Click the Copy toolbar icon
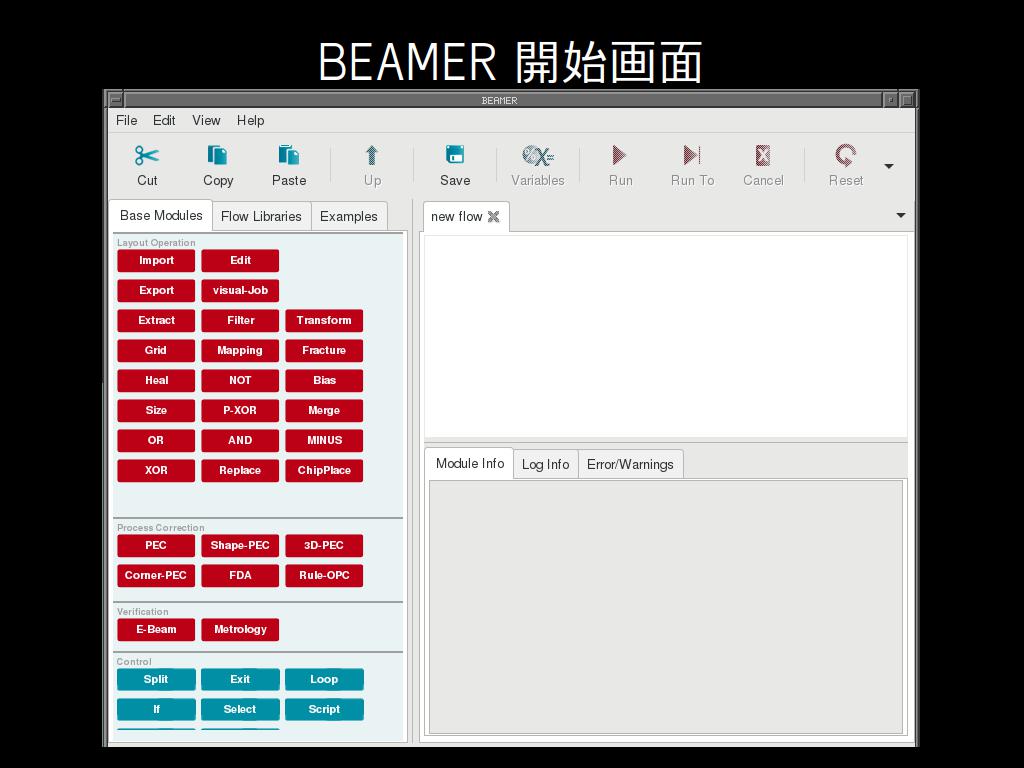Viewport: 1024px width, 768px height. (217, 155)
